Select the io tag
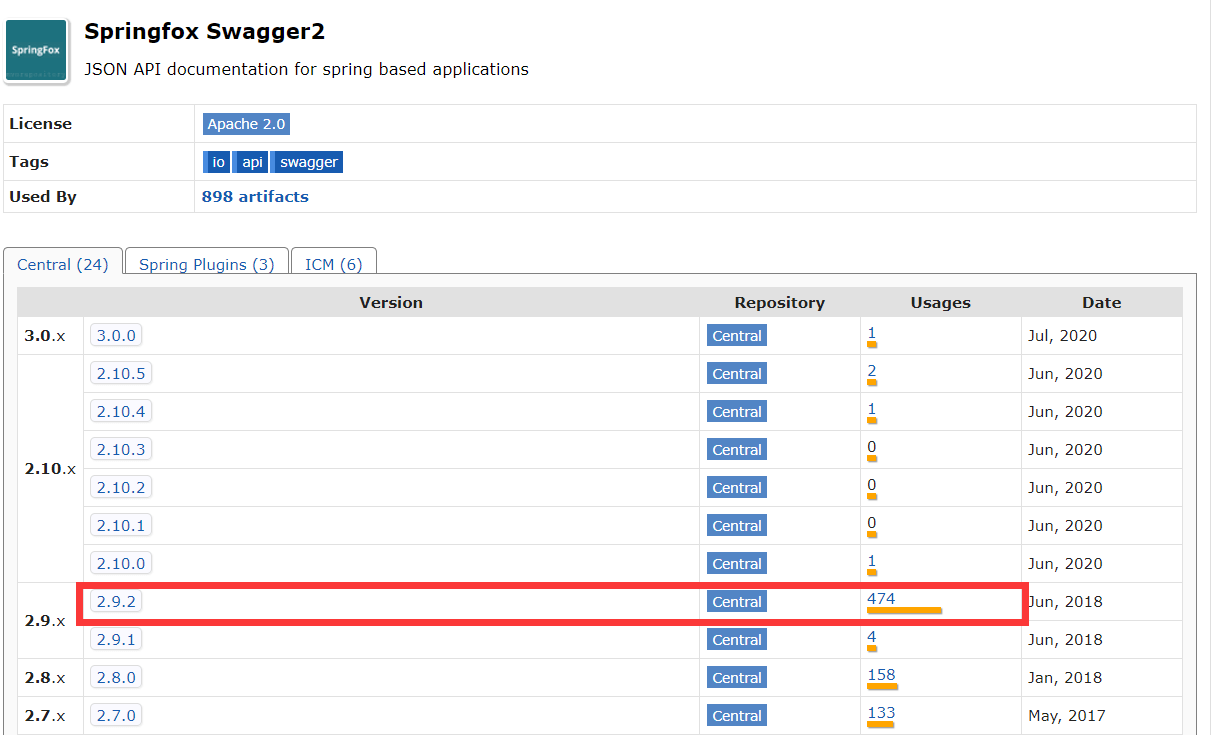 pyautogui.click(x=218, y=162)
